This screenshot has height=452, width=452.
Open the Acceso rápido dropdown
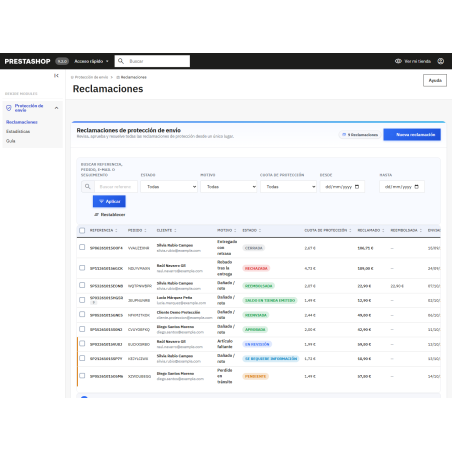click(91, 61)
